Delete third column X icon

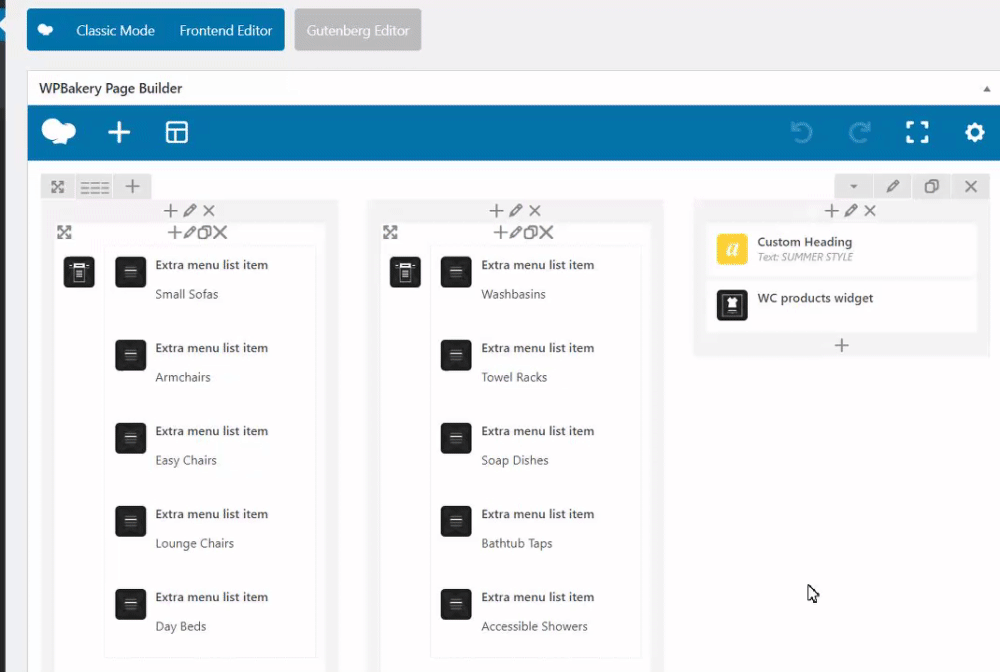coord(870,210)
